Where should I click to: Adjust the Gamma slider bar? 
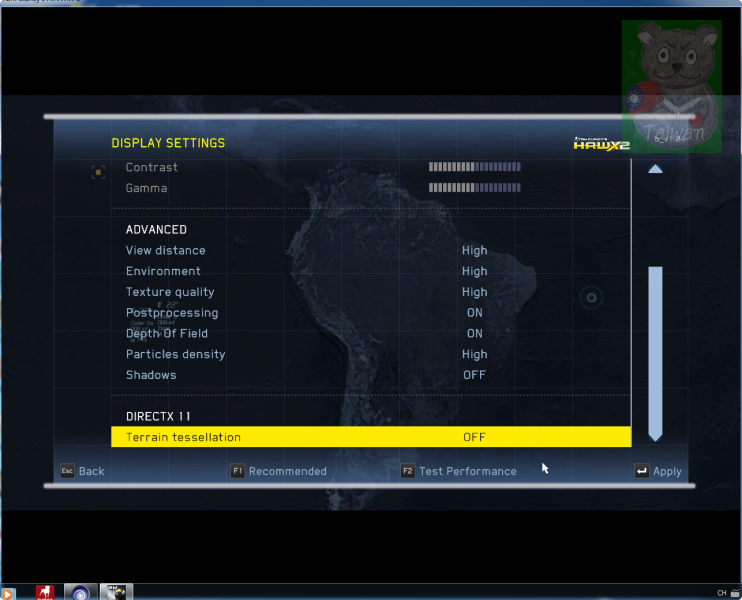(x=475, y=187)
